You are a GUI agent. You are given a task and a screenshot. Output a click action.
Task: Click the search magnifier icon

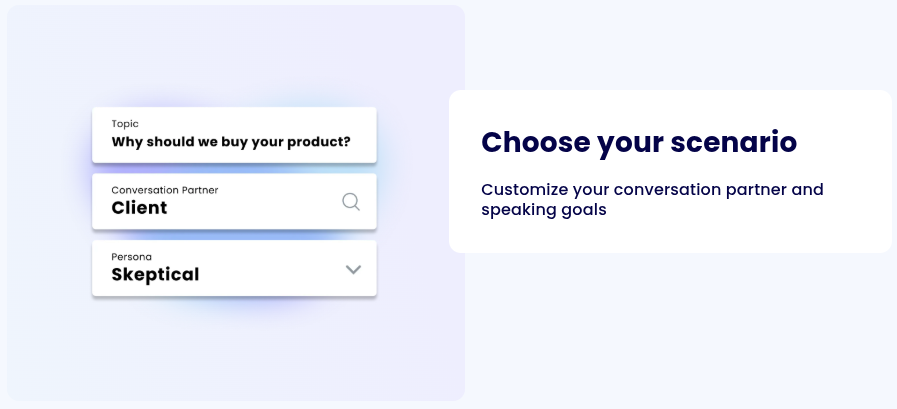coord(351,201)
